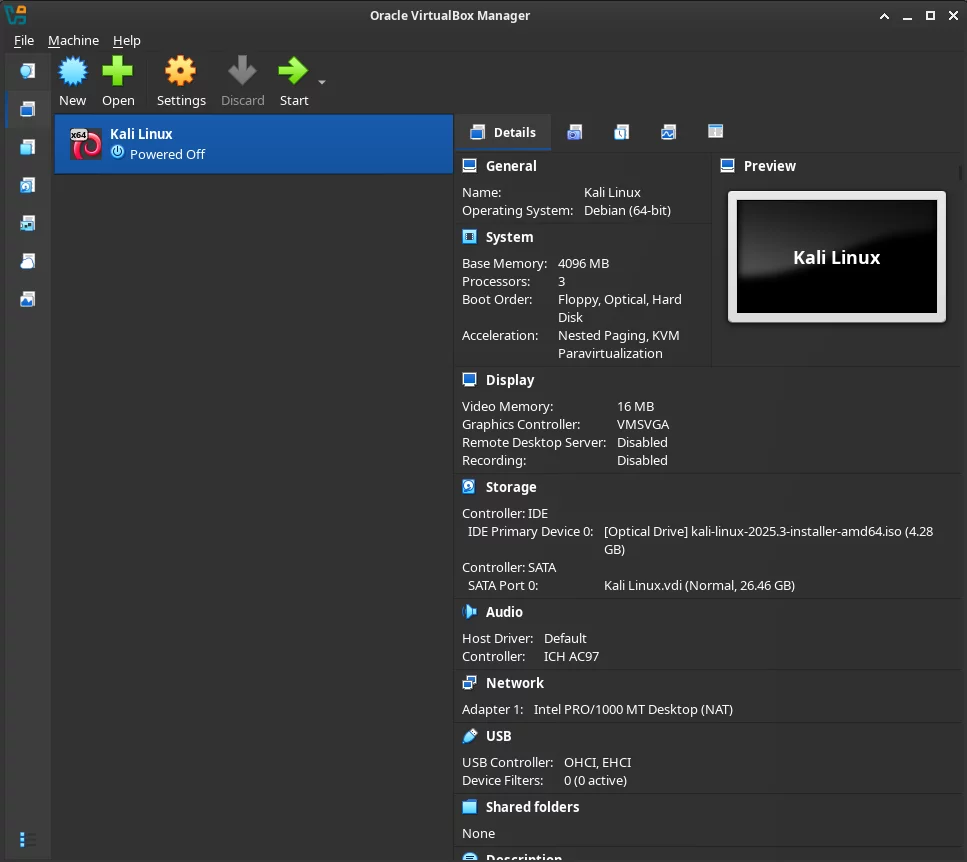
Task: Click the Kali Linux preview thumbnail
Action: tap(836, 257)
